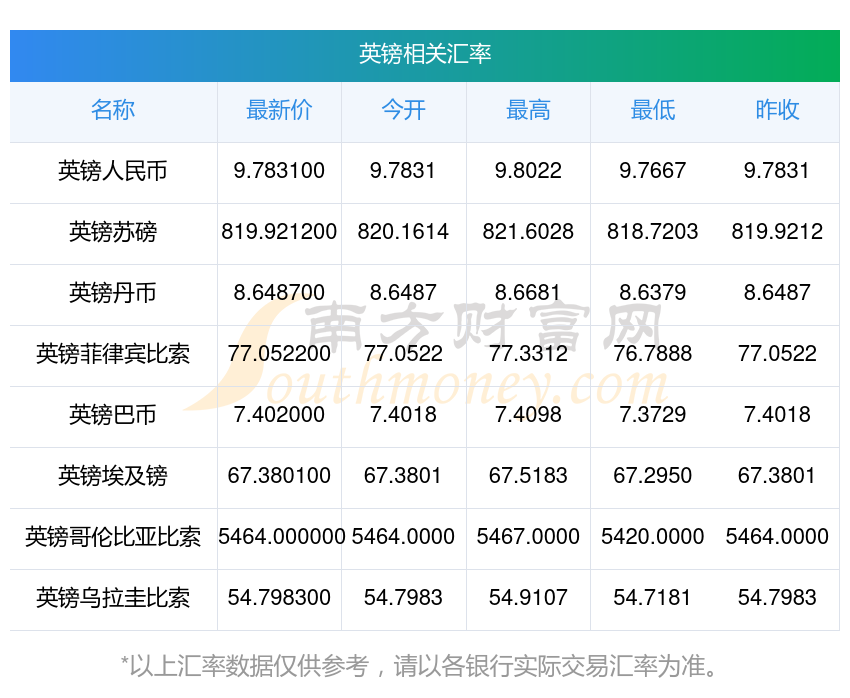Select the 英镑菲律宾比索 row name

113,354
